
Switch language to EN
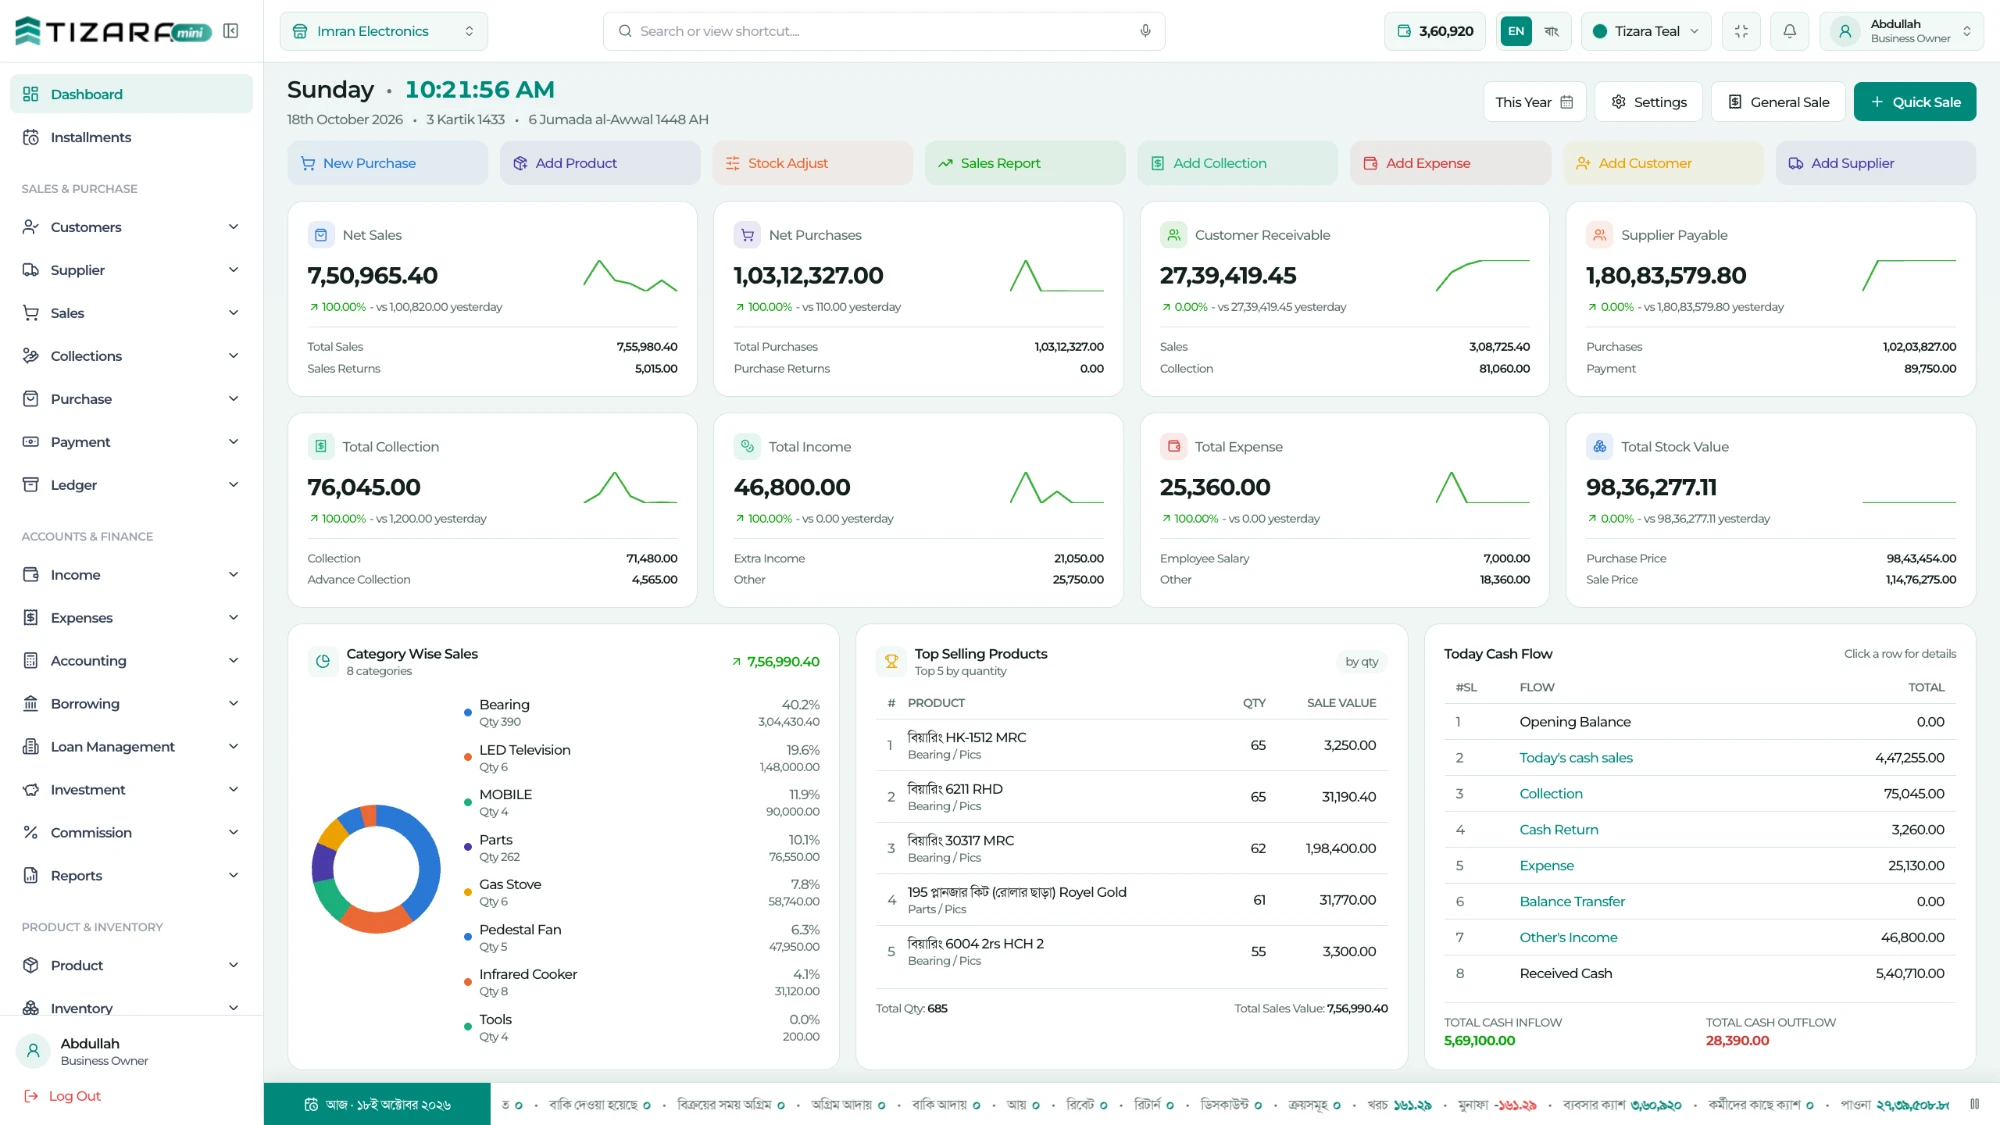click(1516, 31)
